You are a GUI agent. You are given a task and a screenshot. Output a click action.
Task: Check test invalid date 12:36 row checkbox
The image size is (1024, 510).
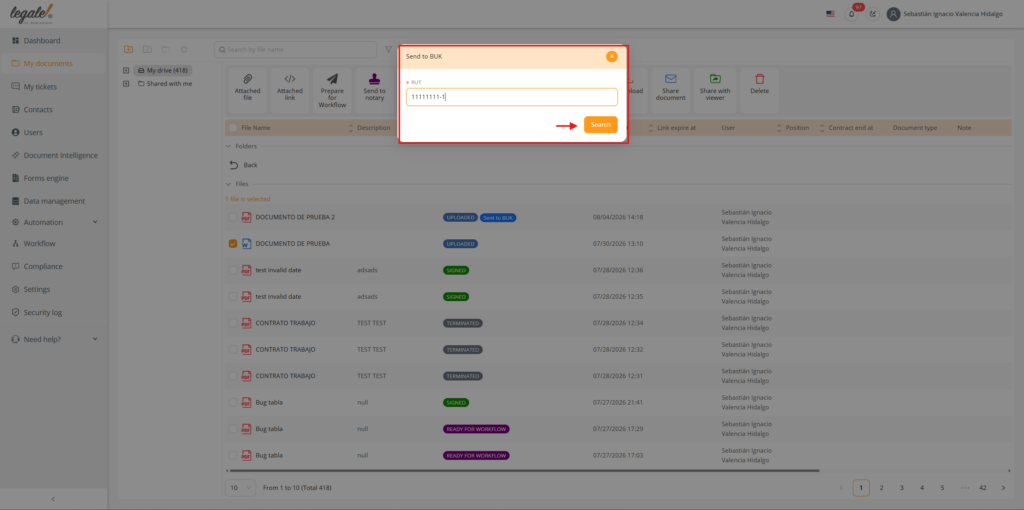[233, 270]
